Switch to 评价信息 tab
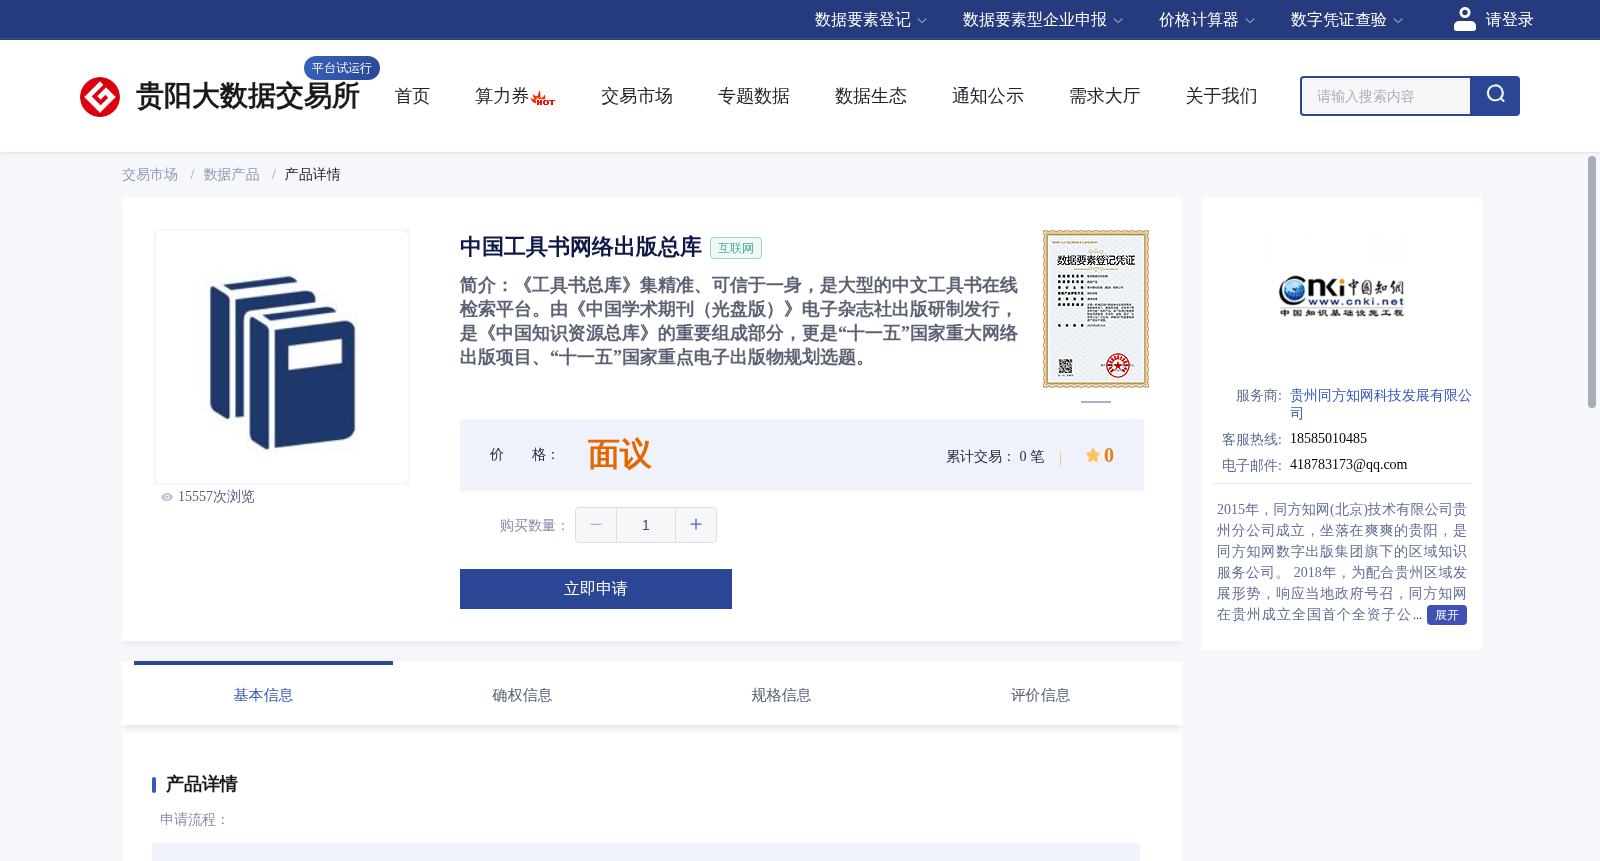This screenshot has width=1600, height=861. (x=1040, y=694)
